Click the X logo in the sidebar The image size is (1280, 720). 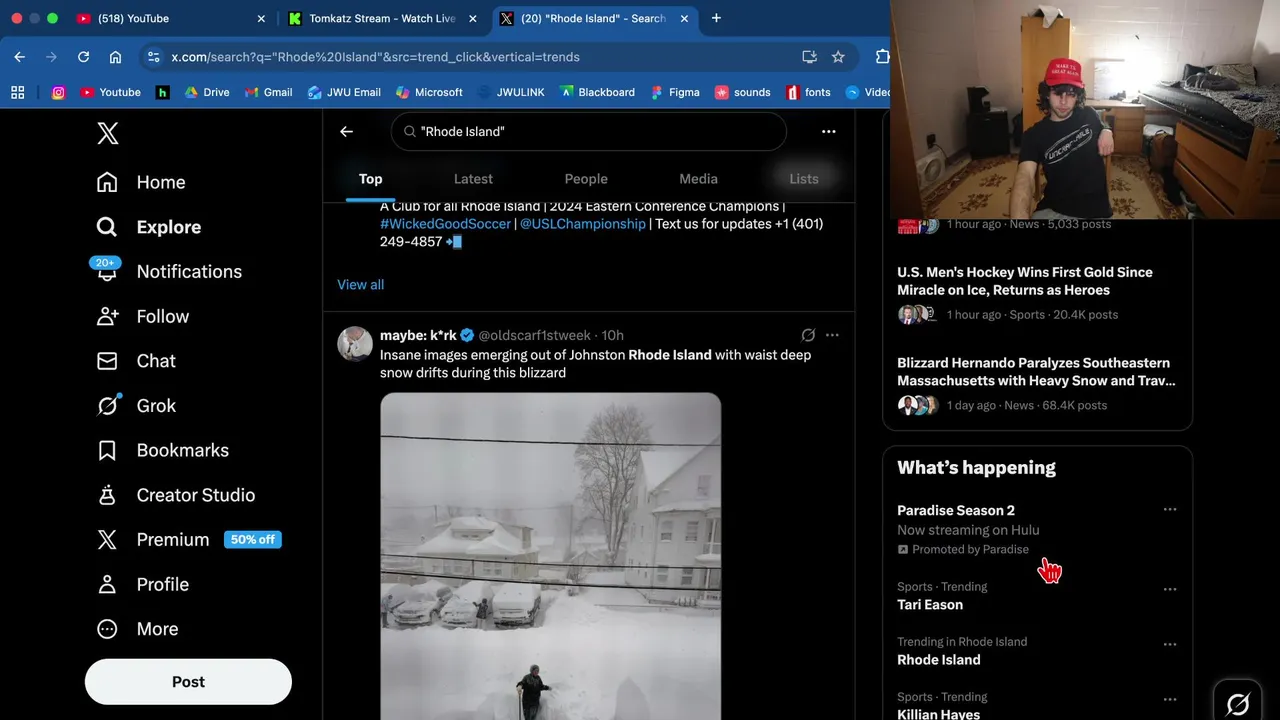pos(108,133)
